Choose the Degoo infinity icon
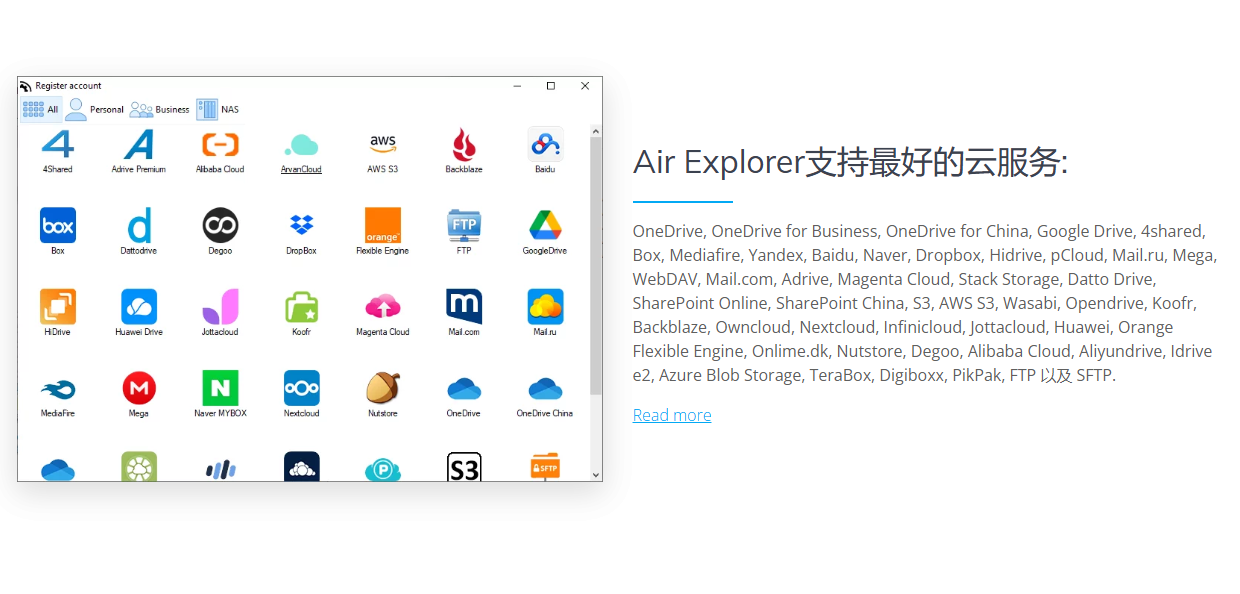Screen dimensions: 1240x594 click(220, 226)
